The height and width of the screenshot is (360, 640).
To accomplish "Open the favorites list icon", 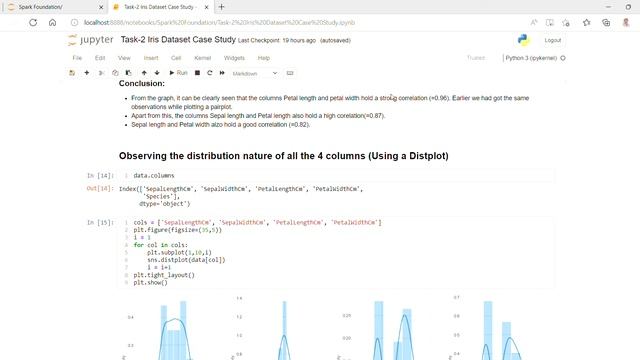I will (587, 22).
